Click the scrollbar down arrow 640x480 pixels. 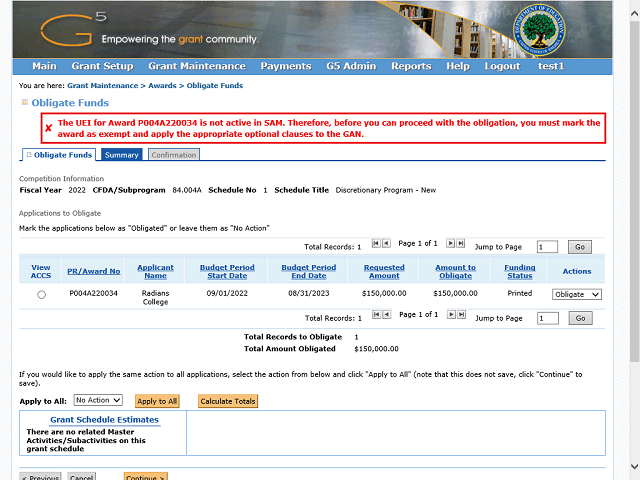click(634, 466)
